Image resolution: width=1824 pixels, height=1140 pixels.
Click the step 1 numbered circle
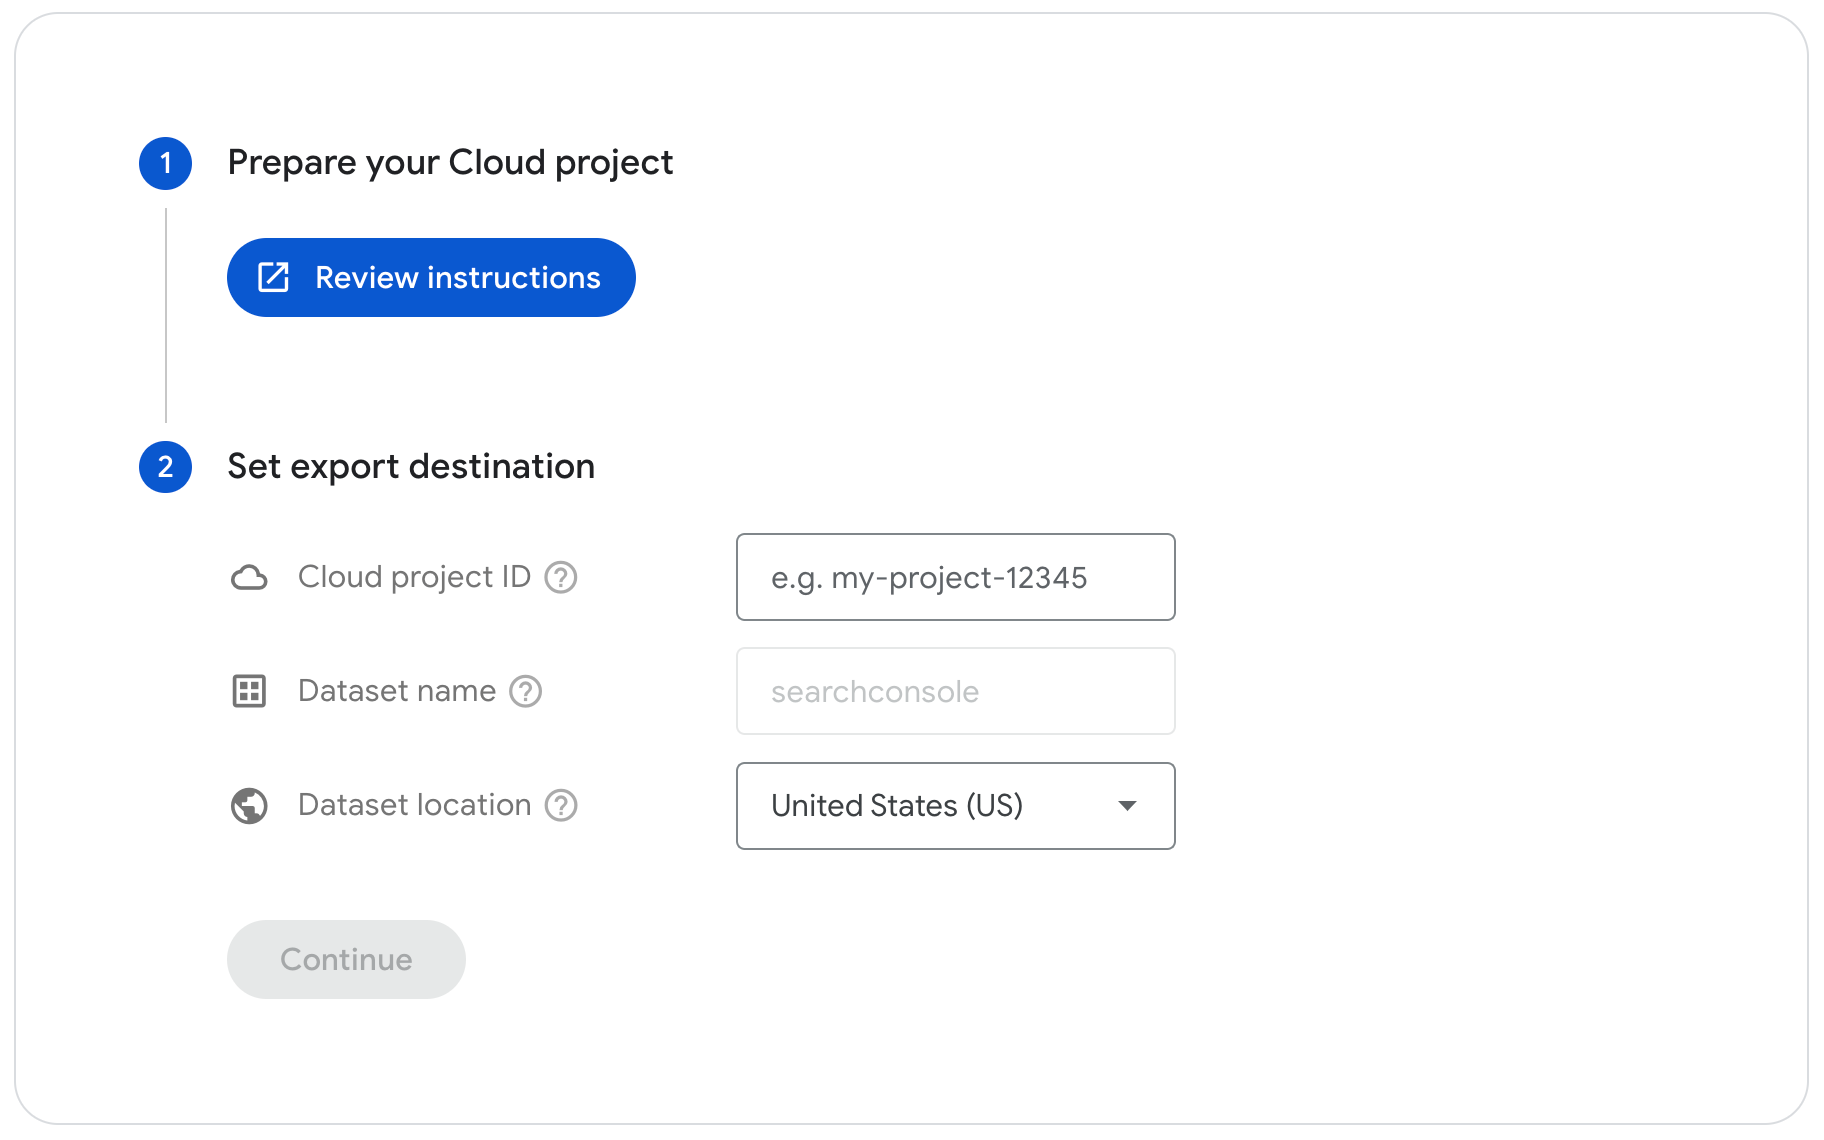tap(165, 163)
